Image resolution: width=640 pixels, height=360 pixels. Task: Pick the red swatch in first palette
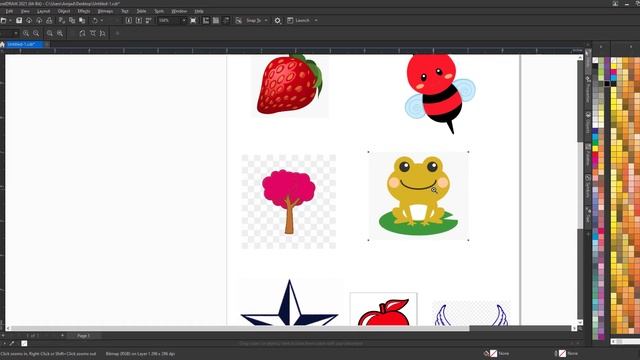point(595,155)
